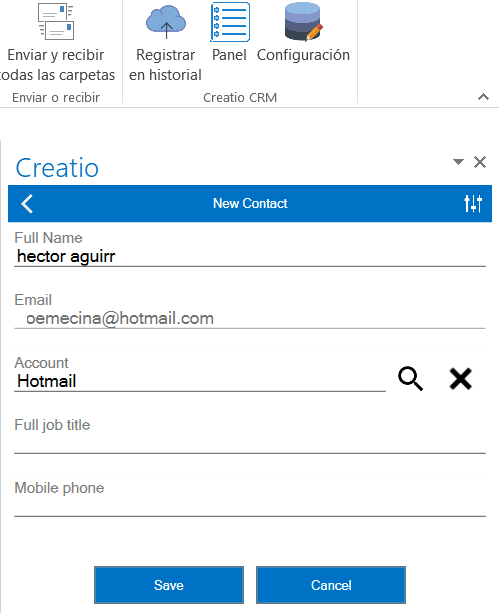Viewport: 499px width, 613px height.
Task: Search accounts with magnifier icon
Action: [410, 378]
